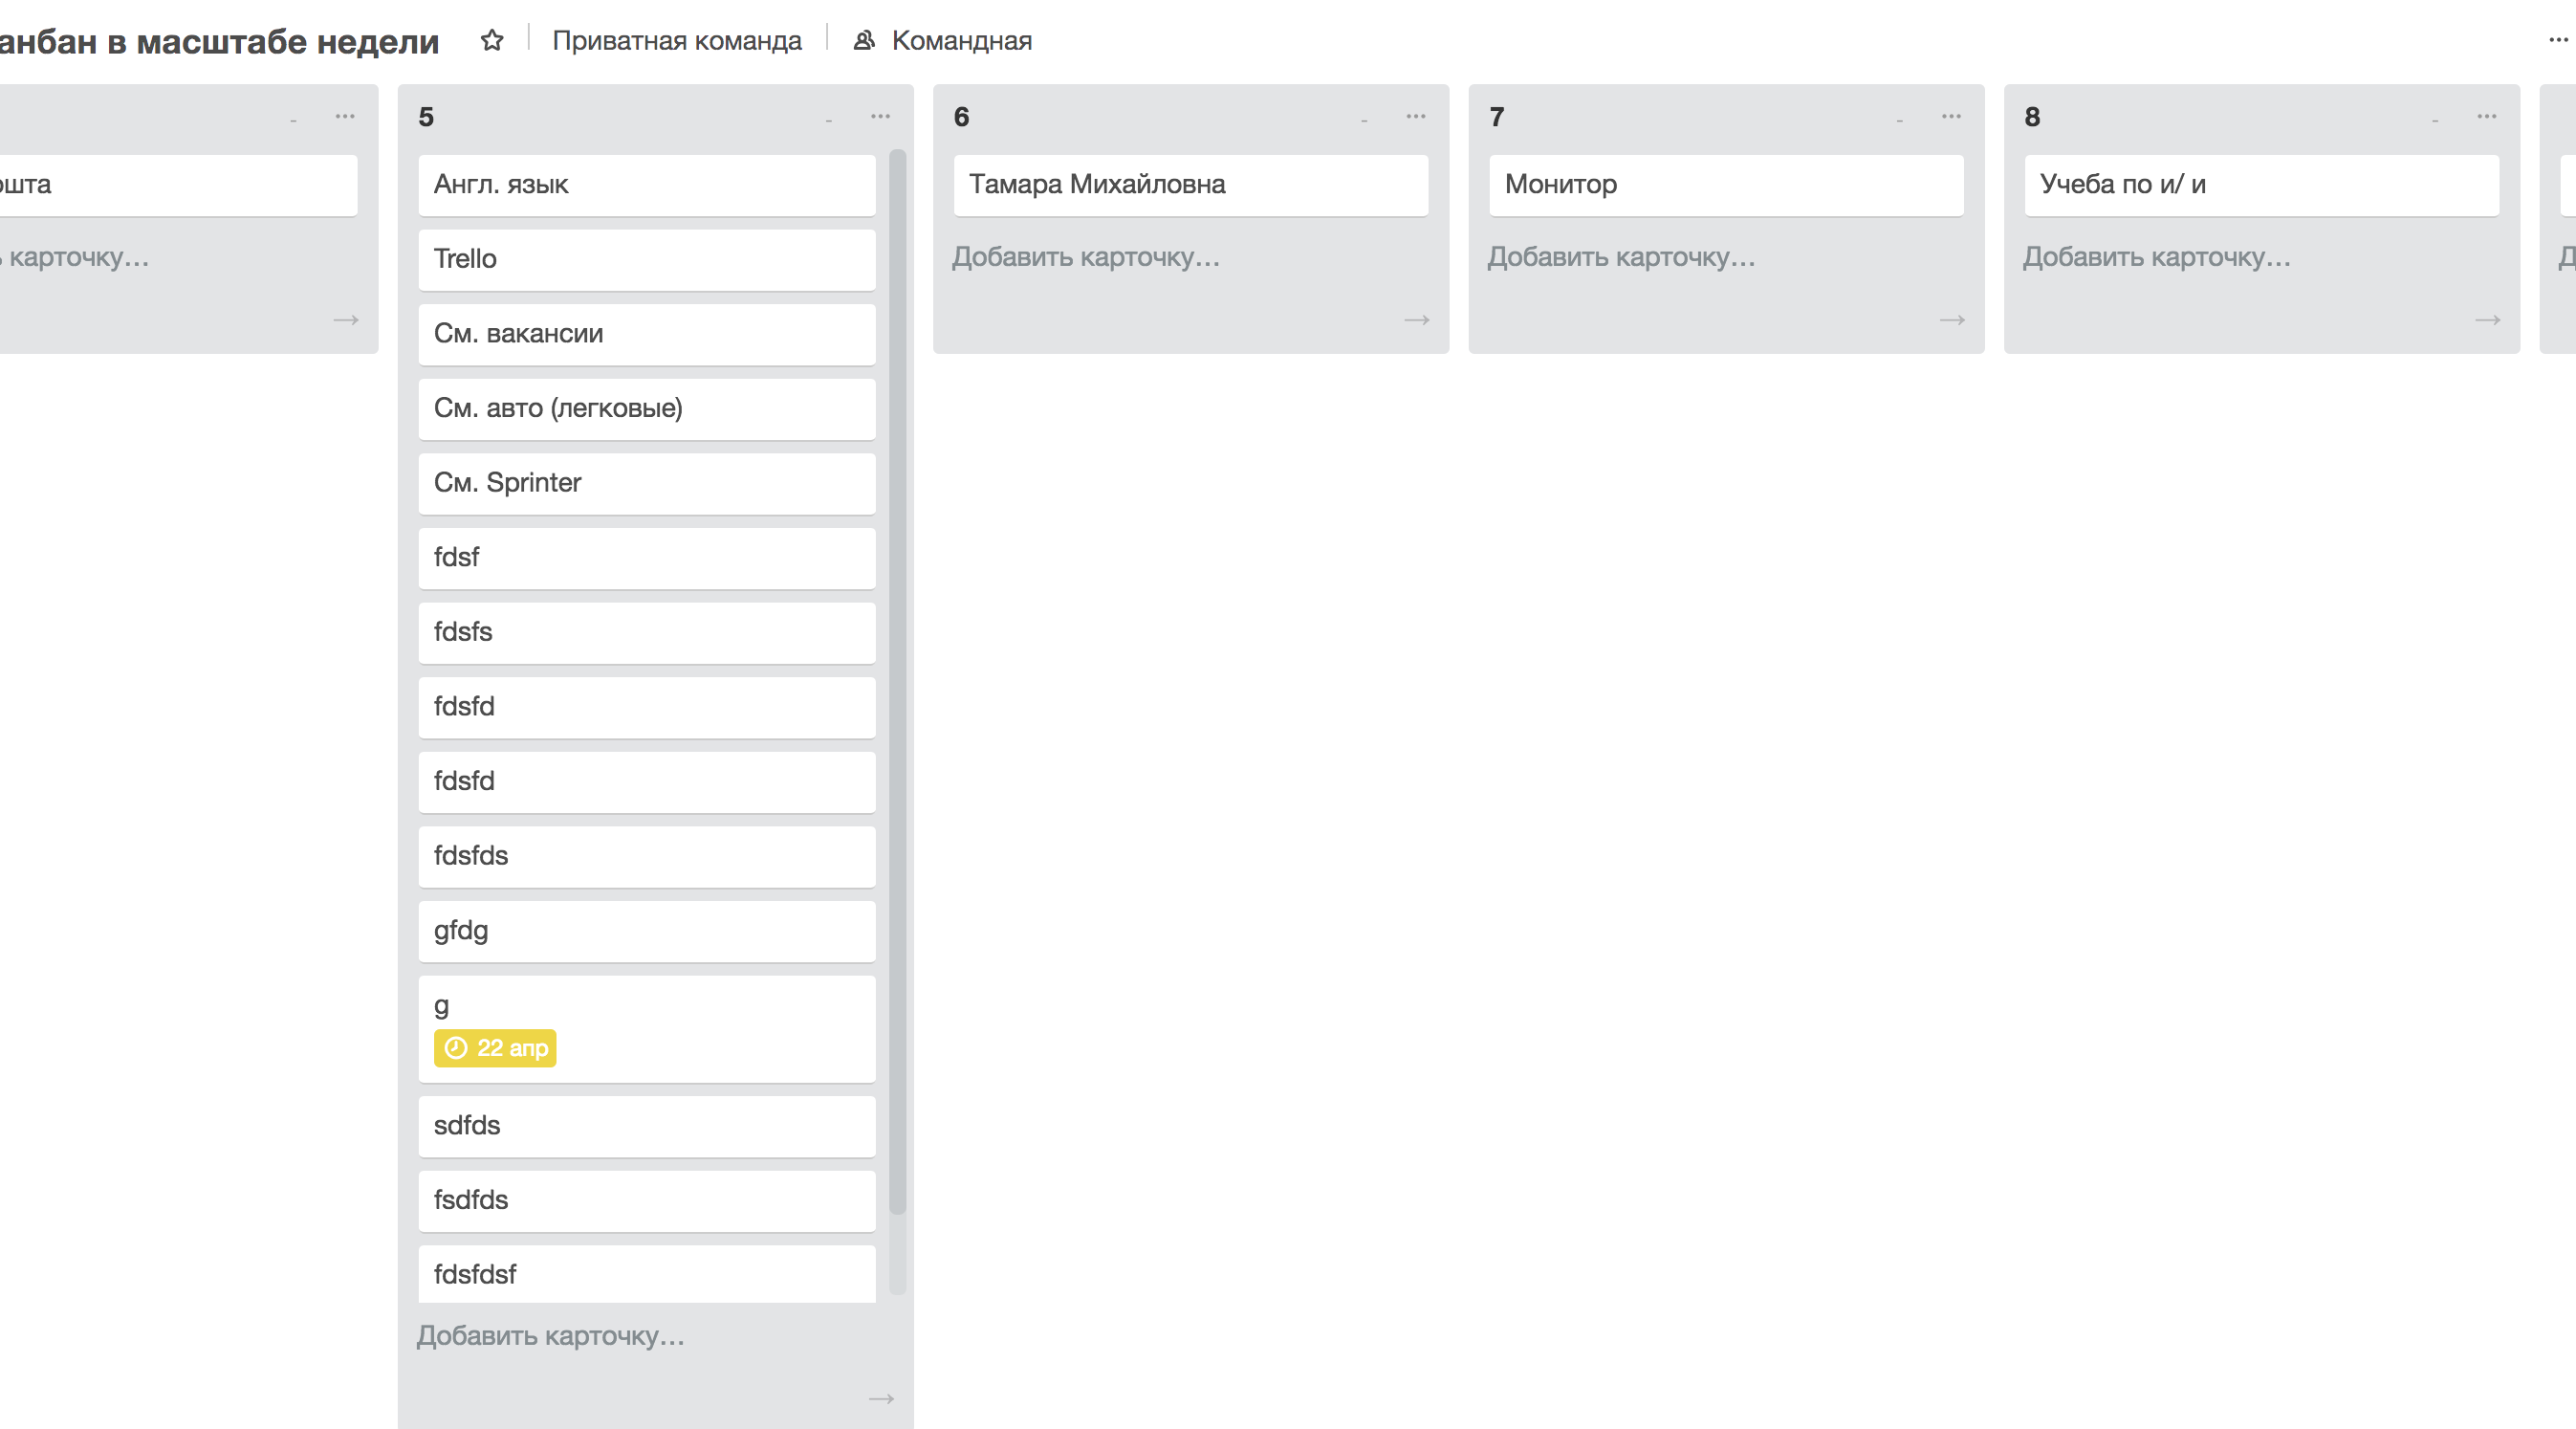Add a card to list 7

[1621, 257]
